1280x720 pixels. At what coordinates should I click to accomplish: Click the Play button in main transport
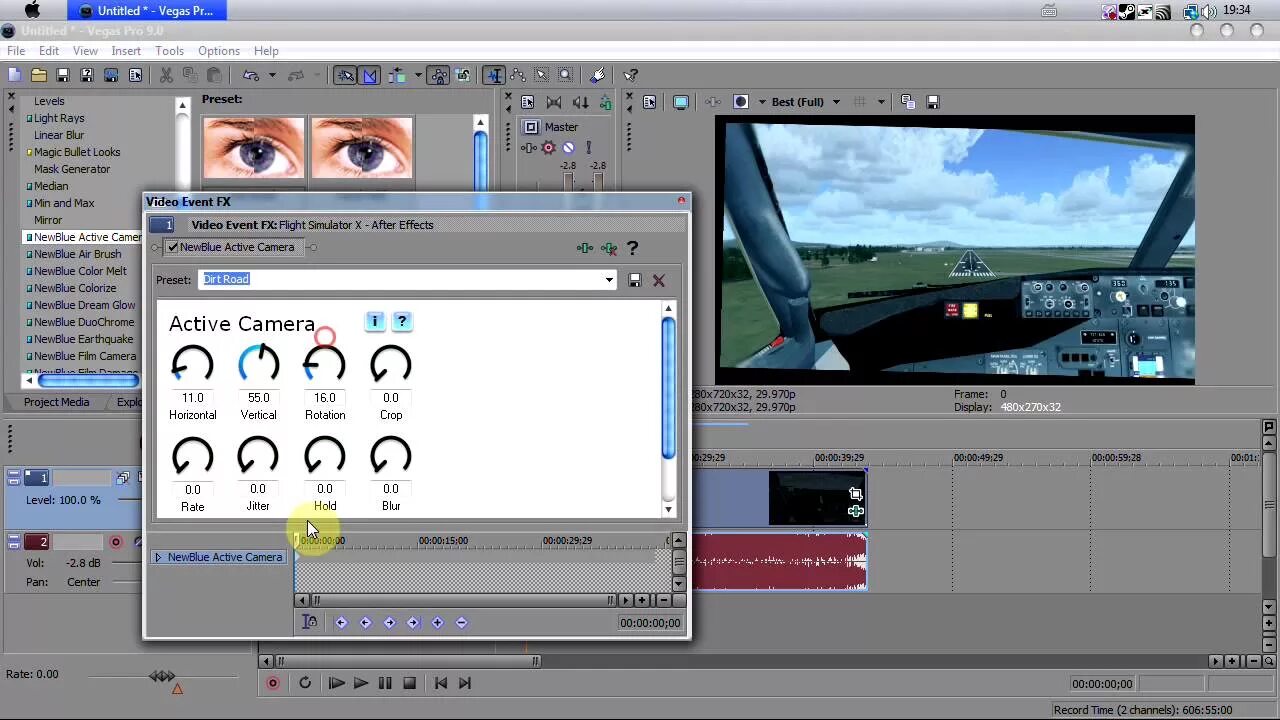[361, 683]
